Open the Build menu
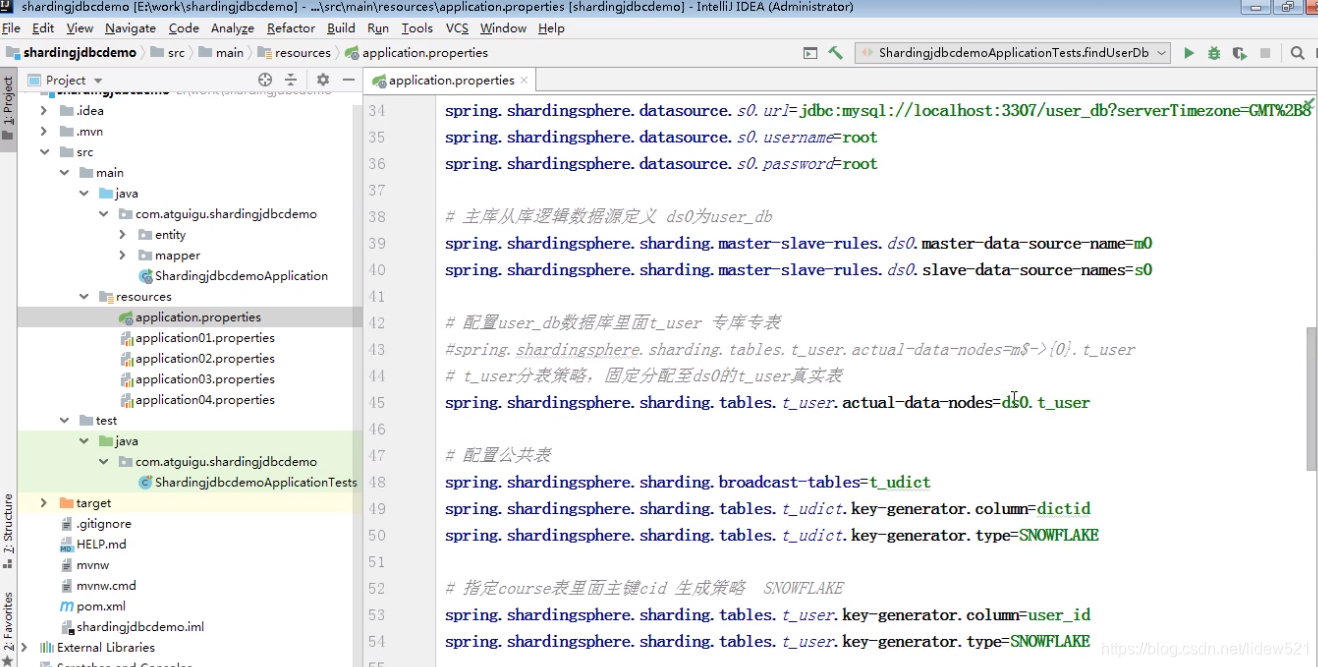The height and width of the screenshot is (667, 1318). (x=341, y=28)
